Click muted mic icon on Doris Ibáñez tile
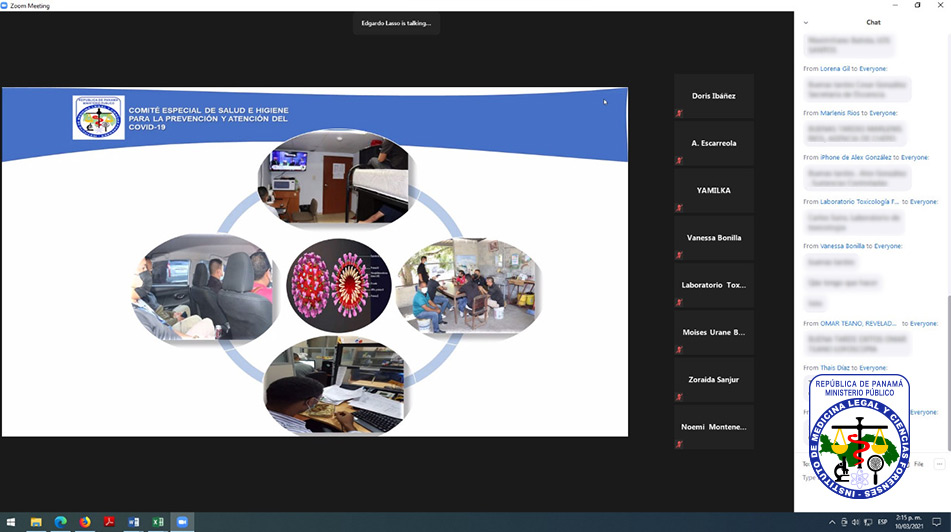The image size is (951, 532). [679, 113]
